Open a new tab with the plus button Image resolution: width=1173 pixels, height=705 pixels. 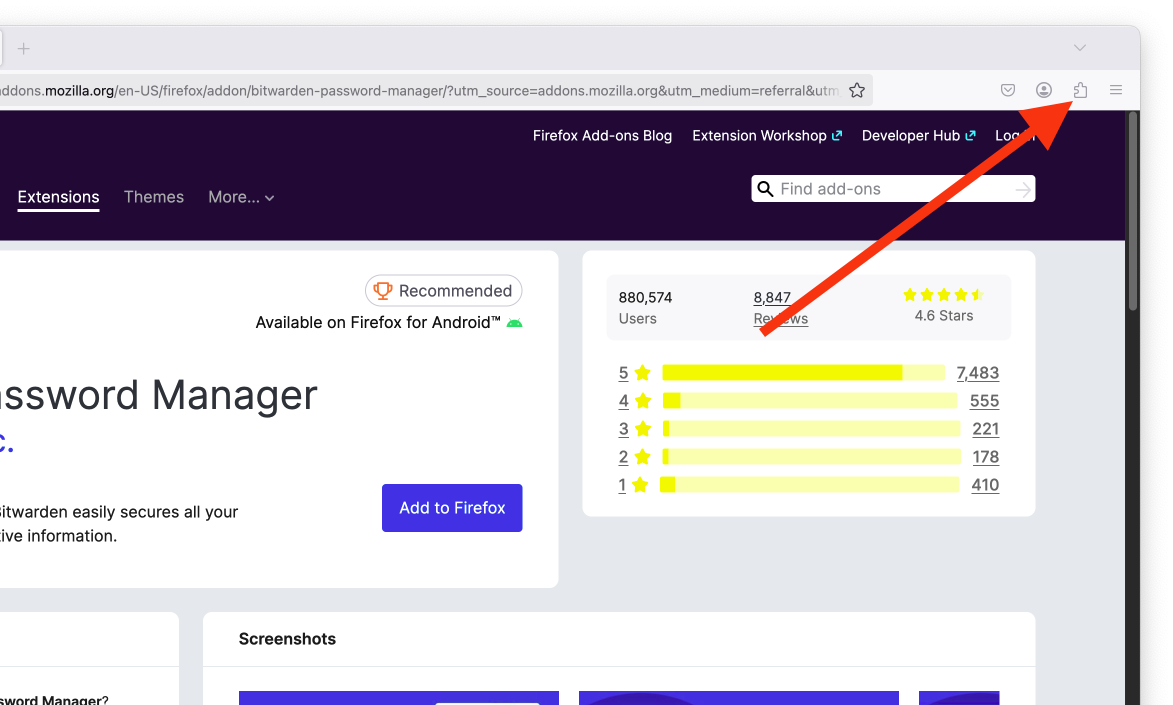click(x=24, y=49)
